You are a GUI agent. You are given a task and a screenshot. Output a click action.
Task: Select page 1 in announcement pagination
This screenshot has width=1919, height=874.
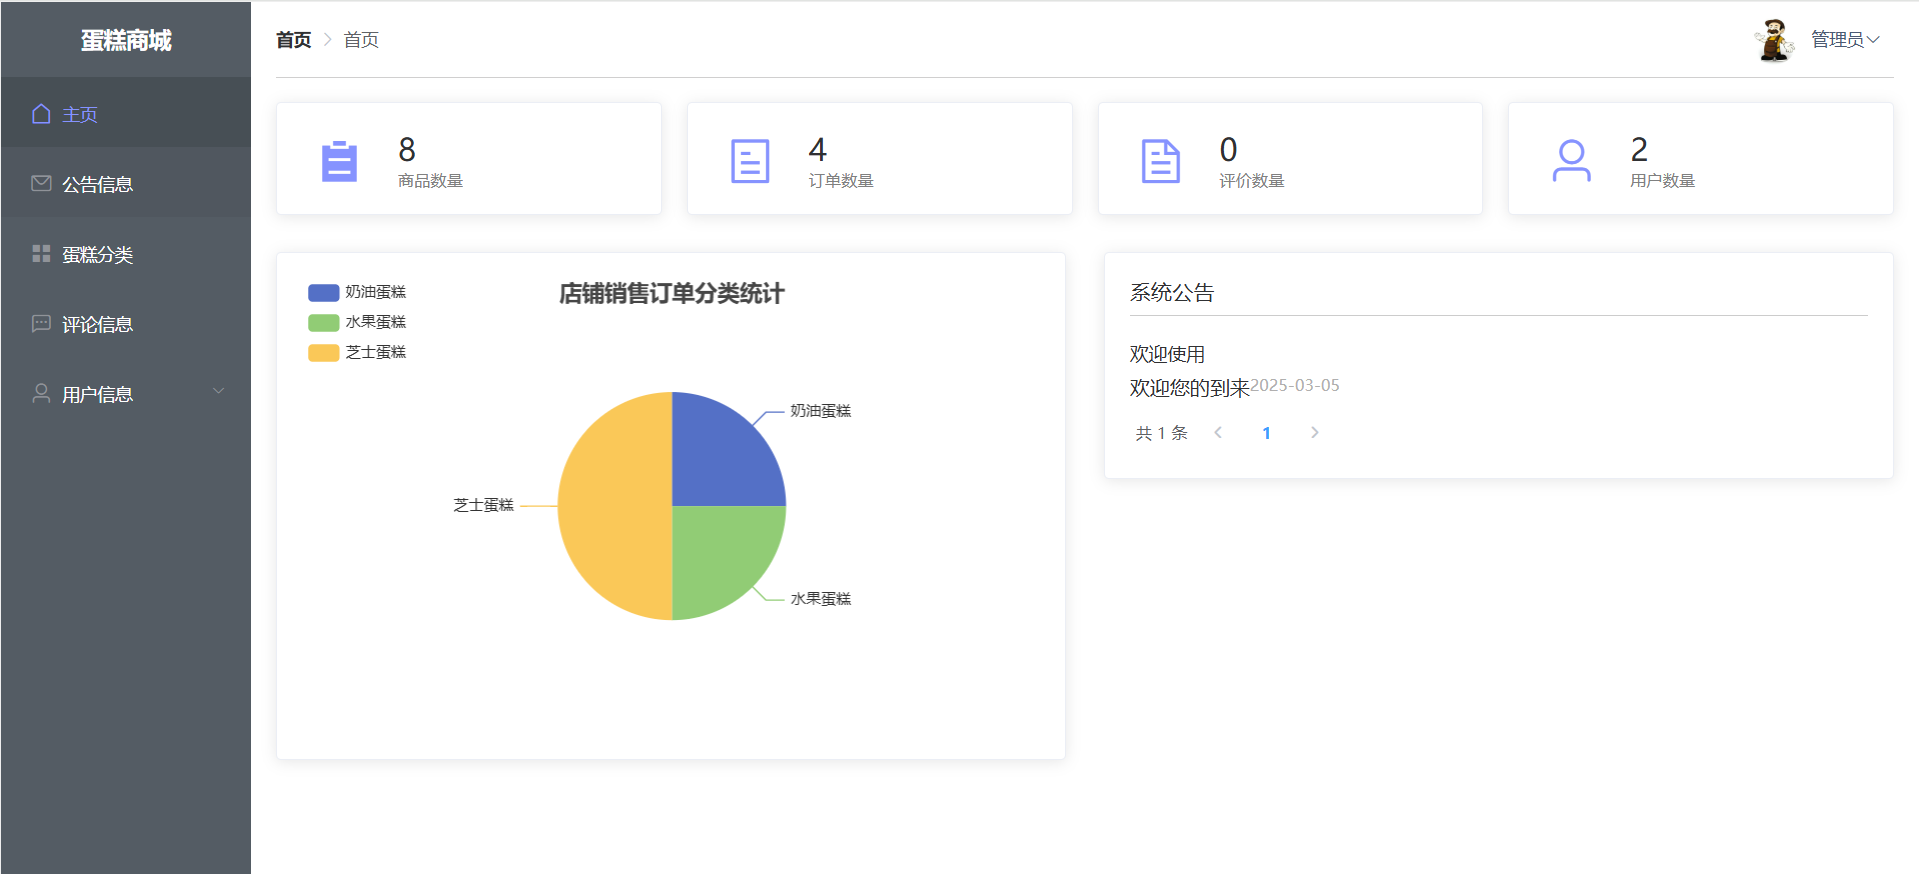point(1266,433)
